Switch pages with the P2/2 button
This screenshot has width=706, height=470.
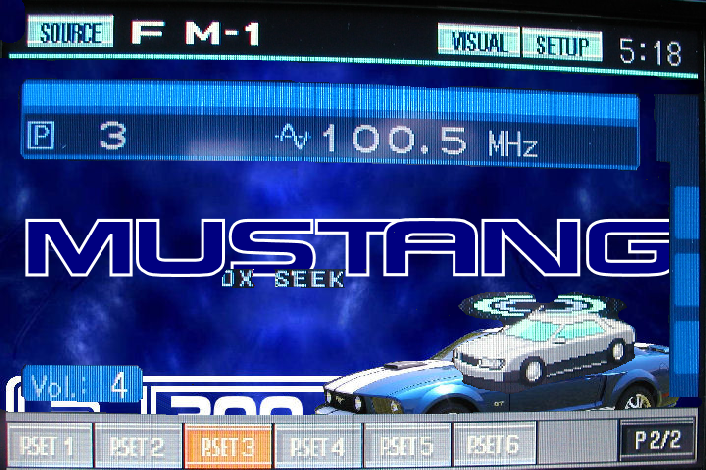click(655, 440)
